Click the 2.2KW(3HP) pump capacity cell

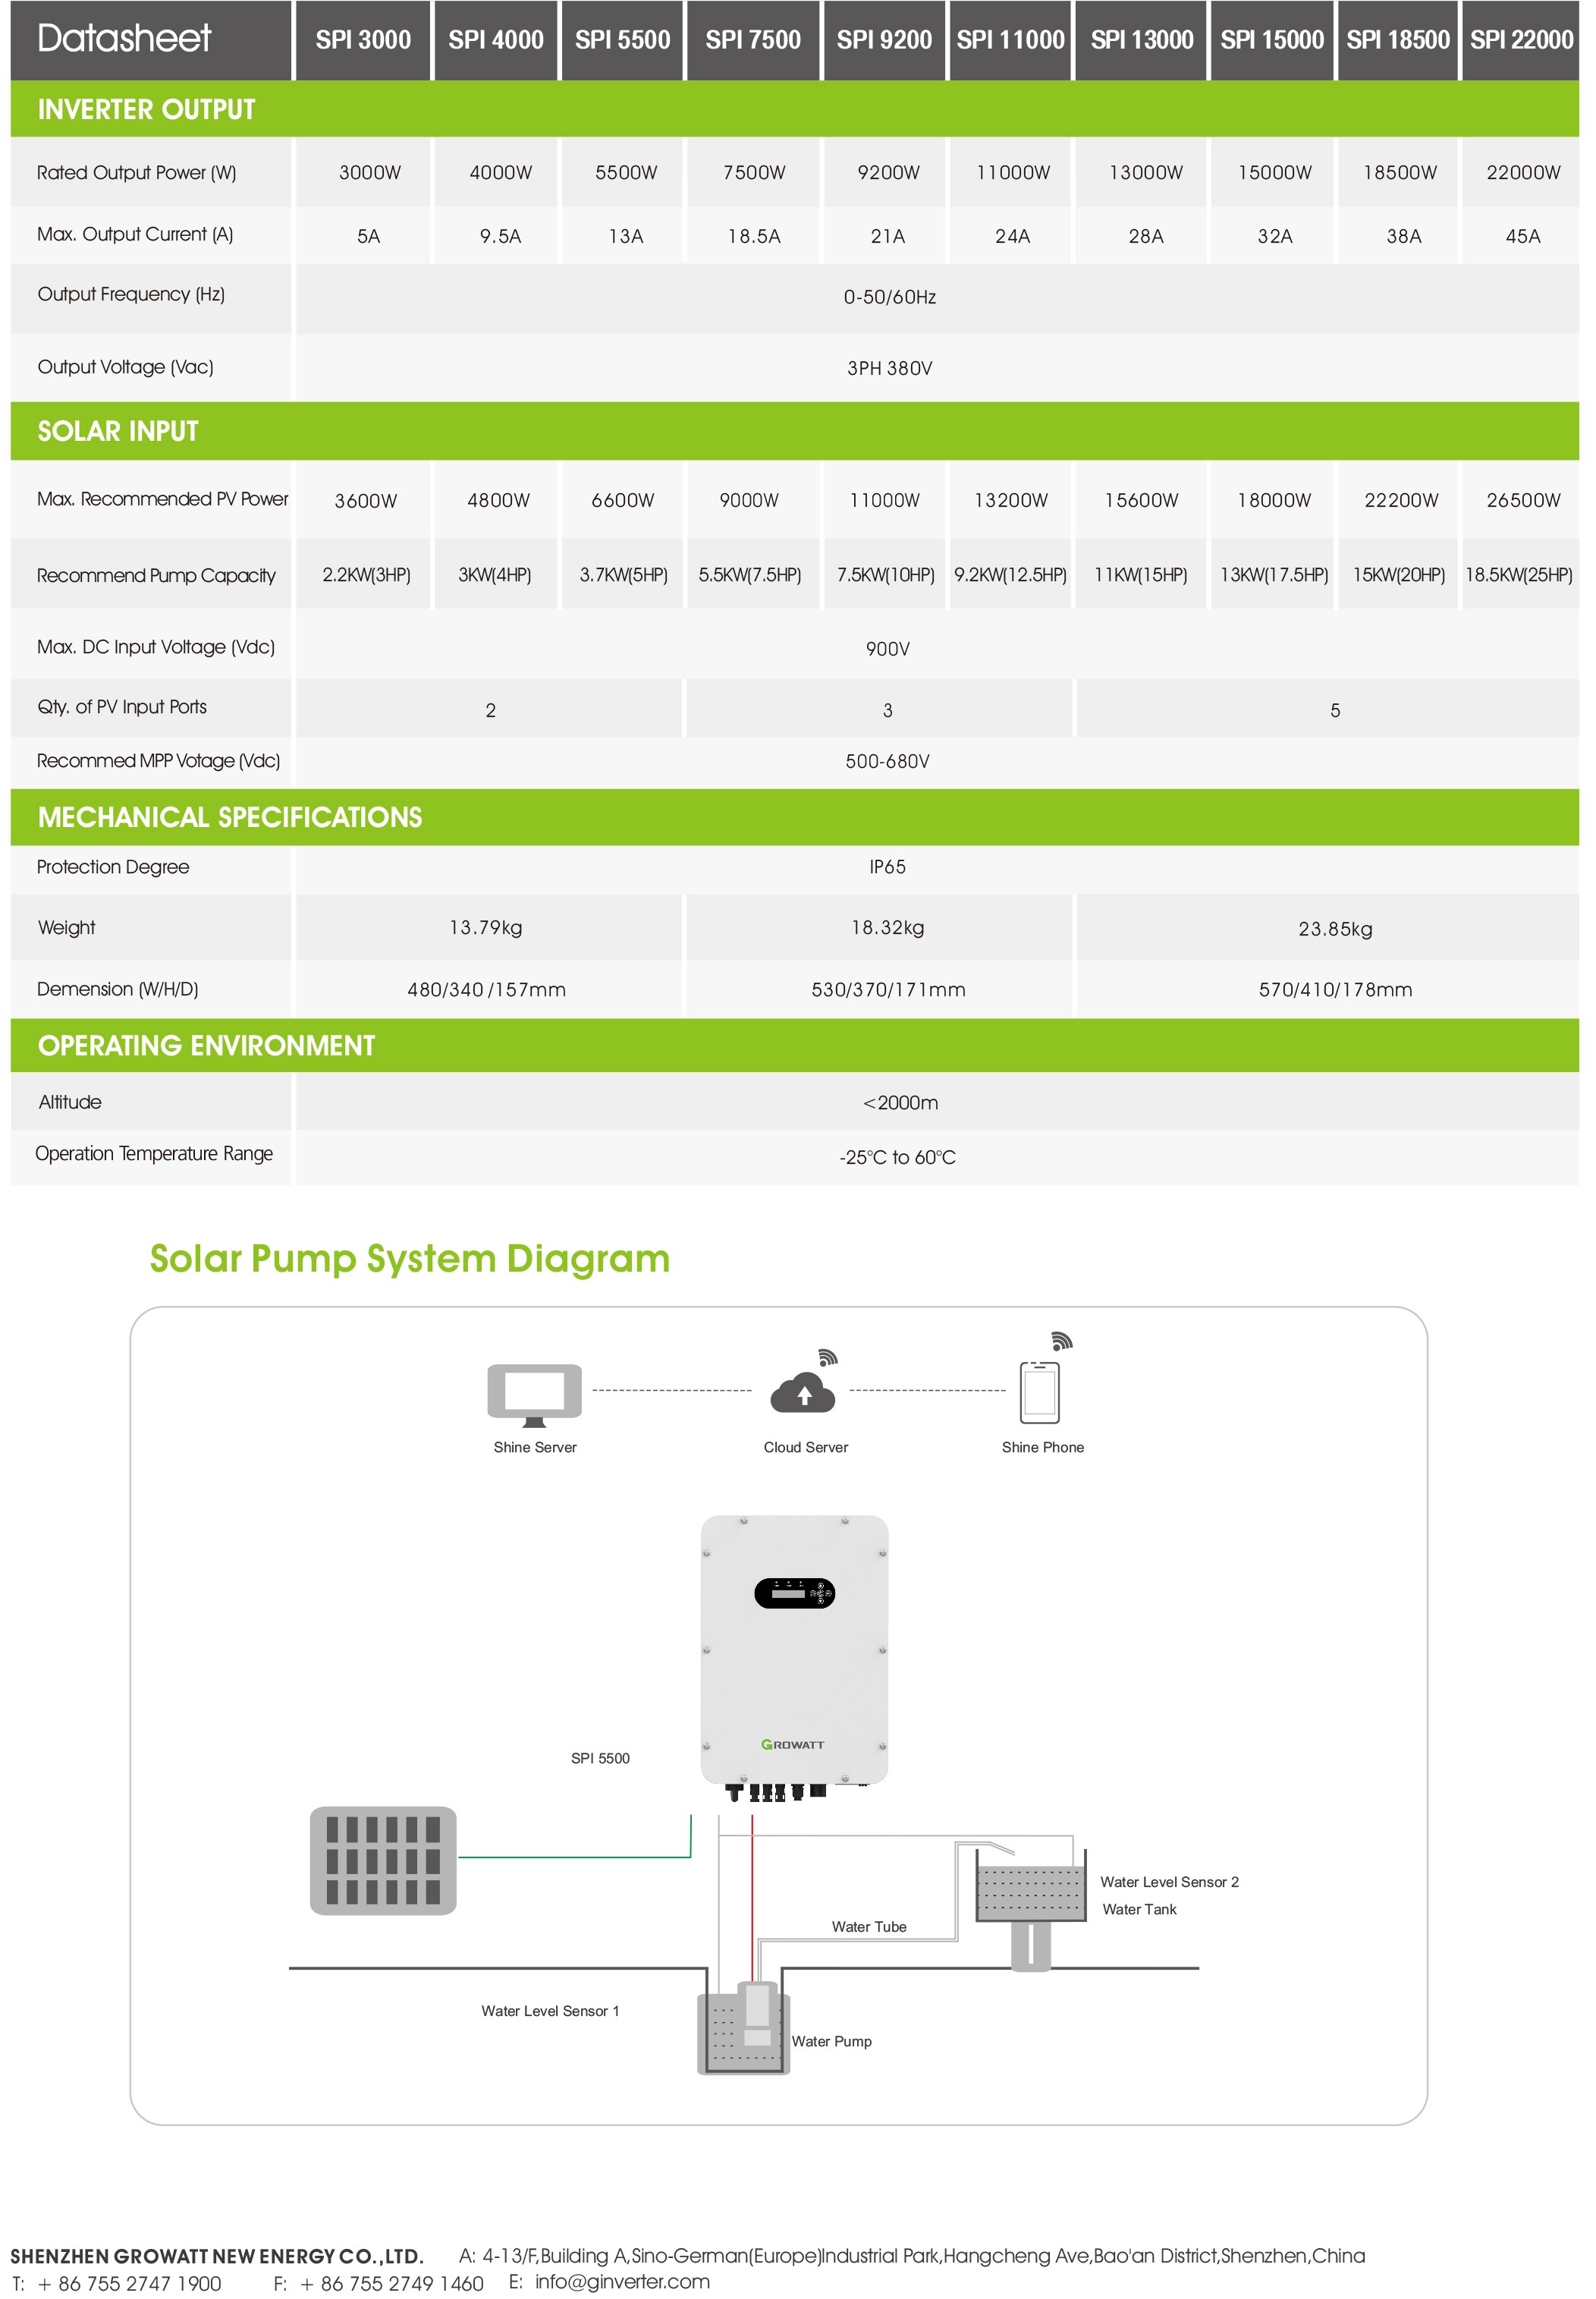coord(366,575)
